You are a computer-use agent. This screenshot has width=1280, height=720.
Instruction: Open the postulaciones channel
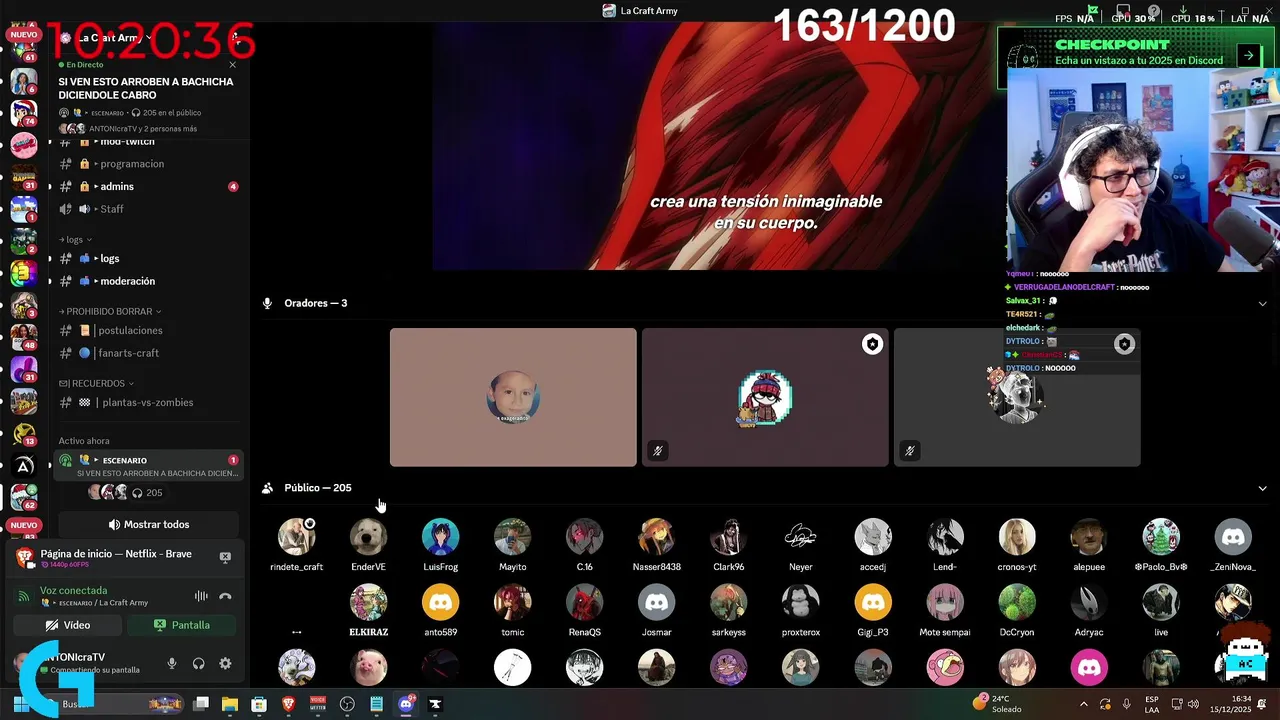[149, 330]
